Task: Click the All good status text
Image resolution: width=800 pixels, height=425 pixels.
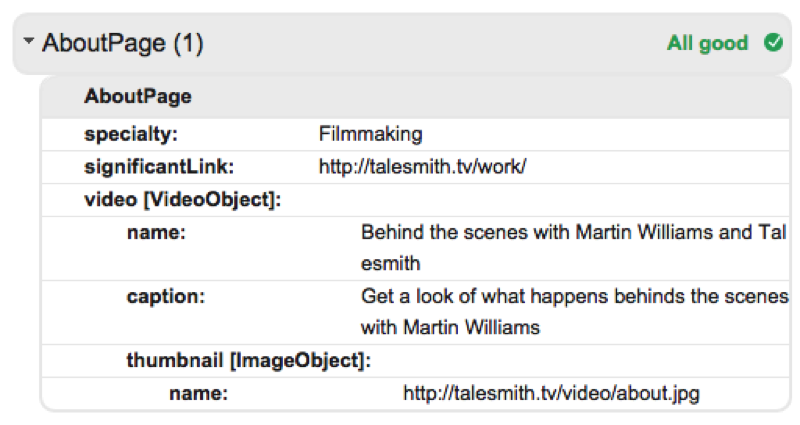Action: pyautogui.click(x=707, y=43)
